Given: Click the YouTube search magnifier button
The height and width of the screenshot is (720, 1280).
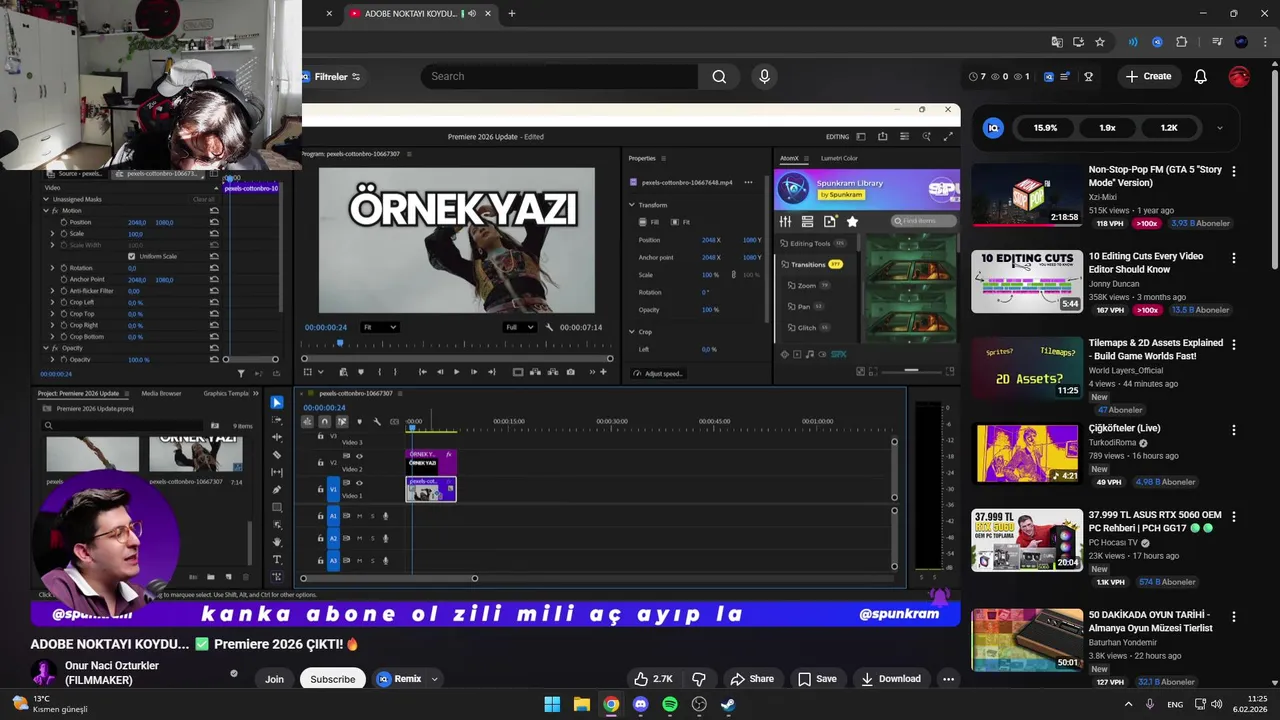Looking at the screenshot, I should click(x=719, y=76).
